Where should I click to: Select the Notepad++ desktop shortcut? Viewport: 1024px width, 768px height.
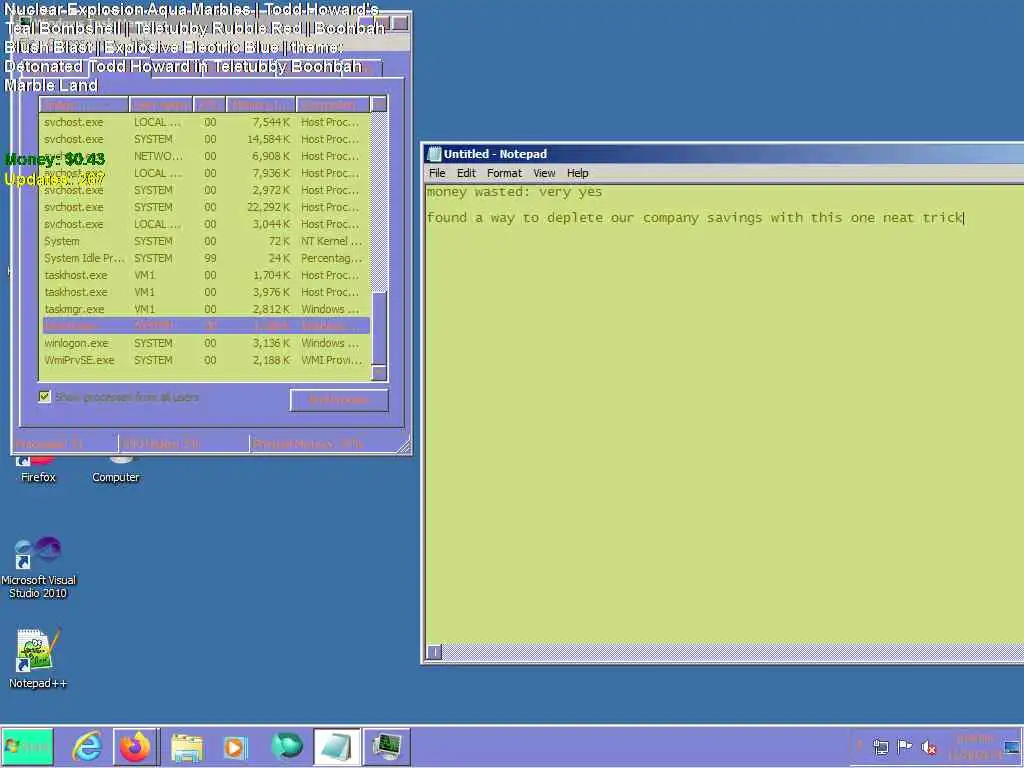pyautogui.click(x=38, y=658)
